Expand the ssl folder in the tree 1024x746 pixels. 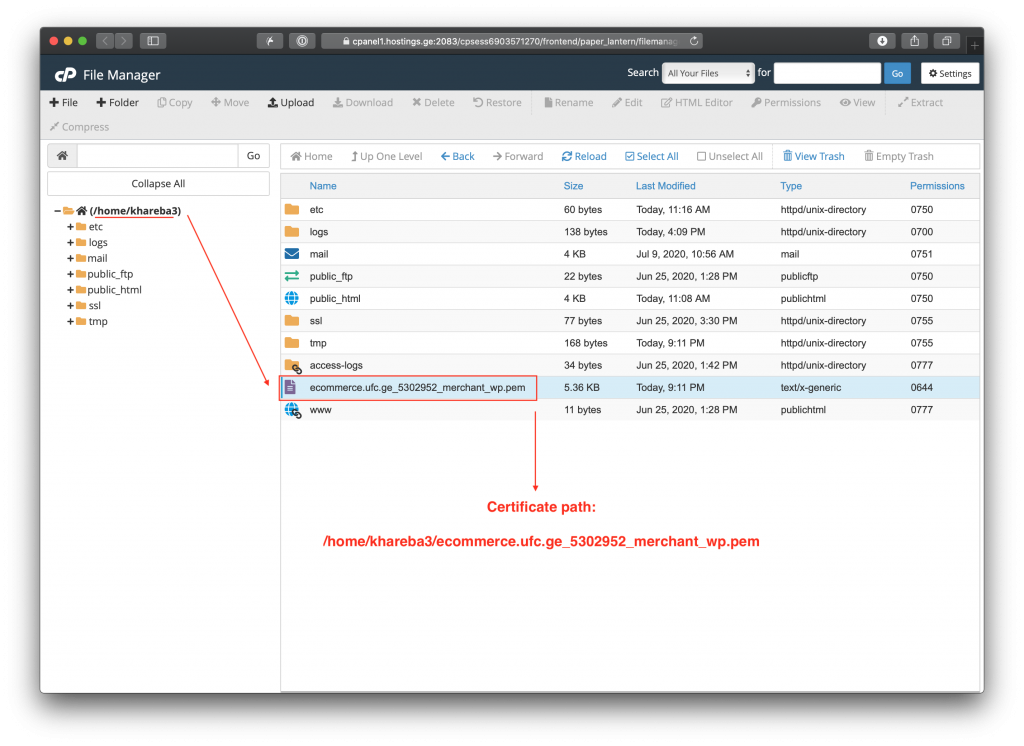click(x=71, y=306)
